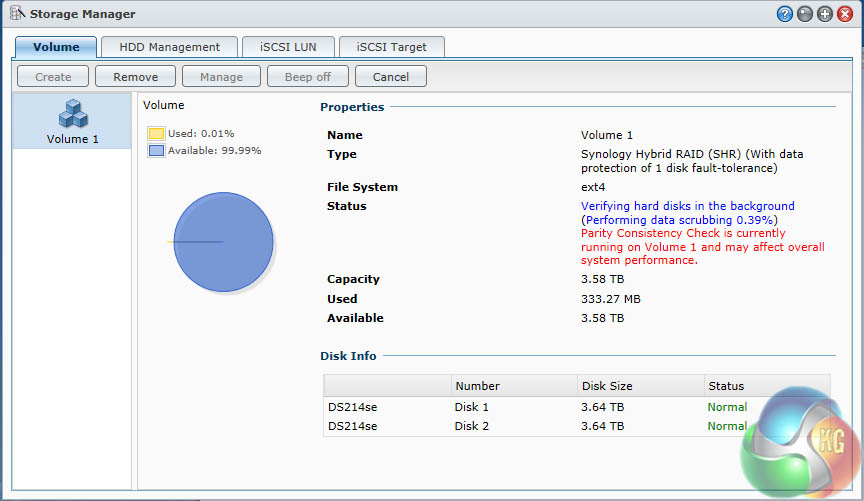
Task: Open help with the question mark icon
Action: (x=785, y=15)
